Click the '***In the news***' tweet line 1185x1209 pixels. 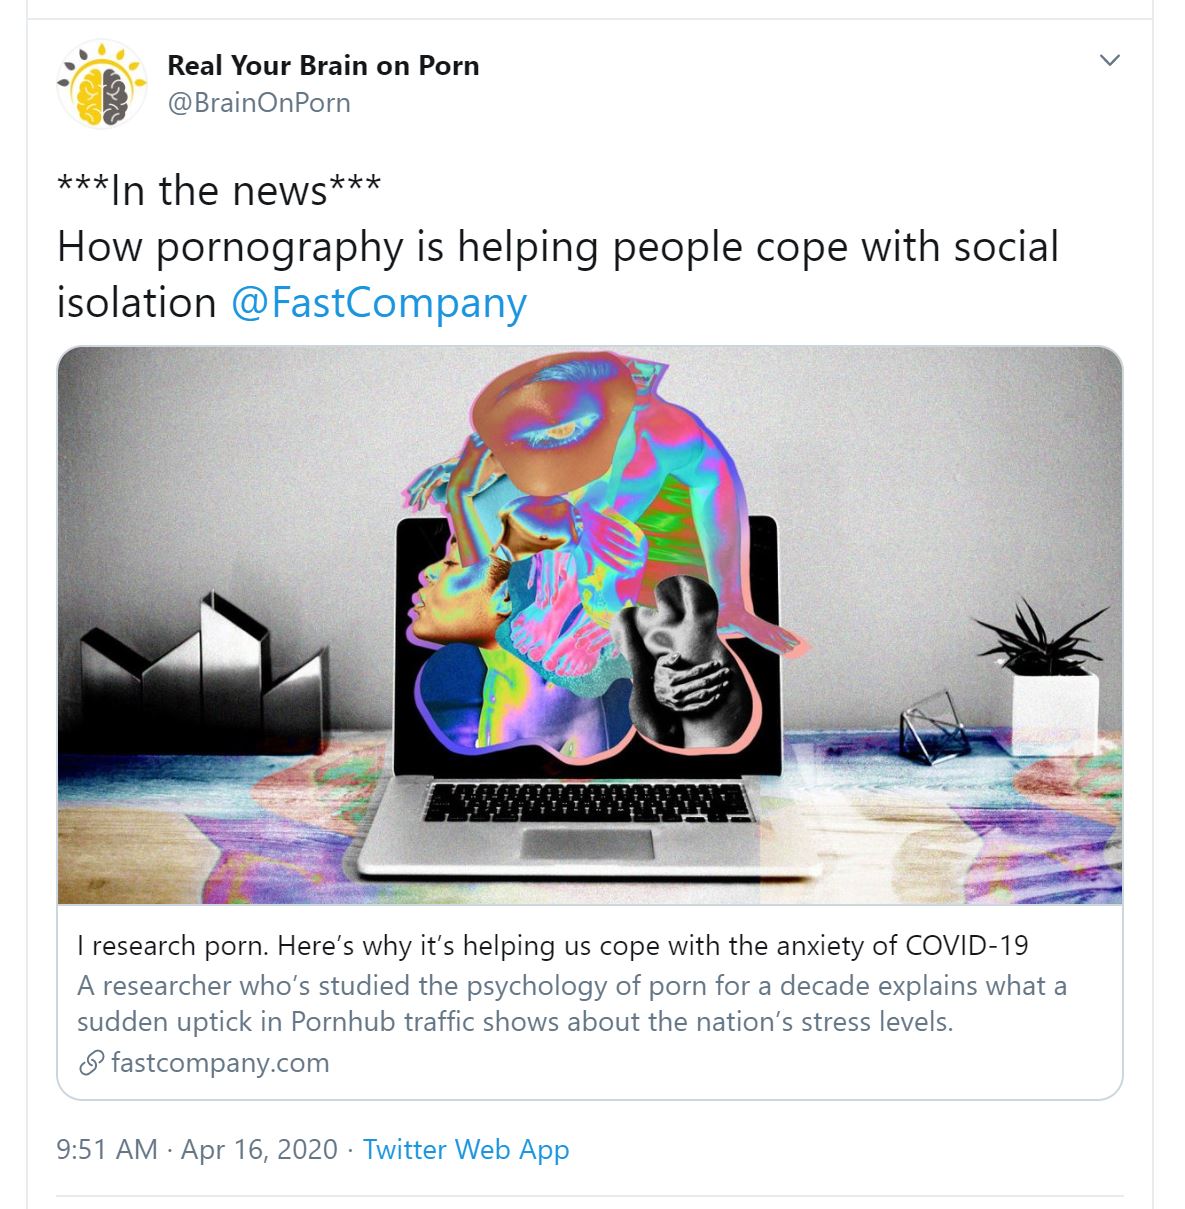(x=219, y=190)
